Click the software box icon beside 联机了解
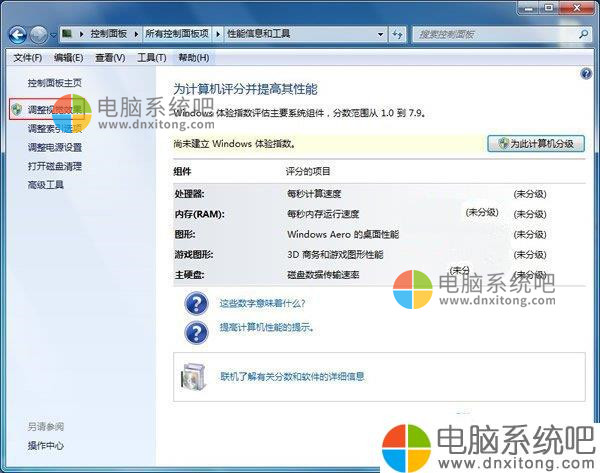Image resolution: width=600 pixels, height=473 pixels. [196, 376]
